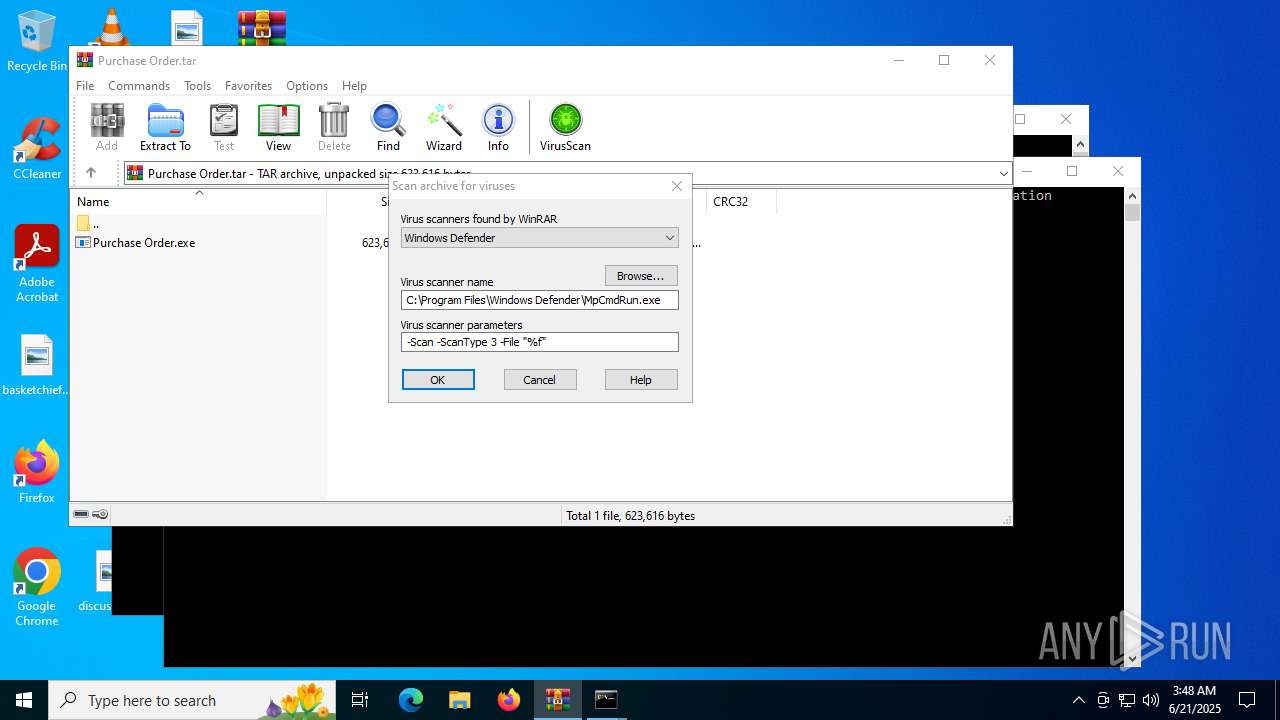The height and width of the screenshot is (720, 1280).
Task: Launch the Wizard tool
Action: coord(444,127)
